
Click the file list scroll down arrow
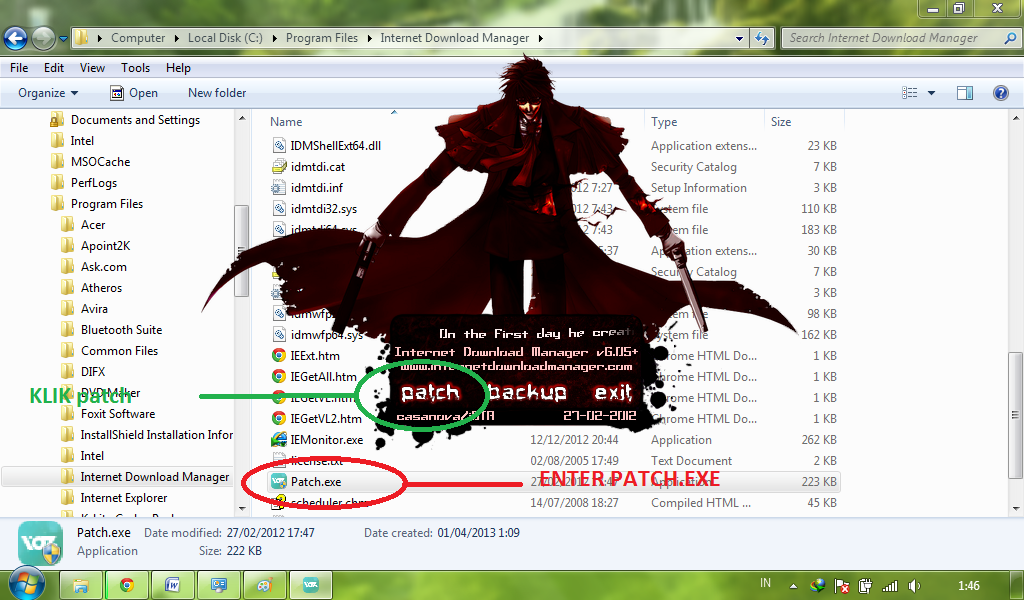coord(1016,508)
